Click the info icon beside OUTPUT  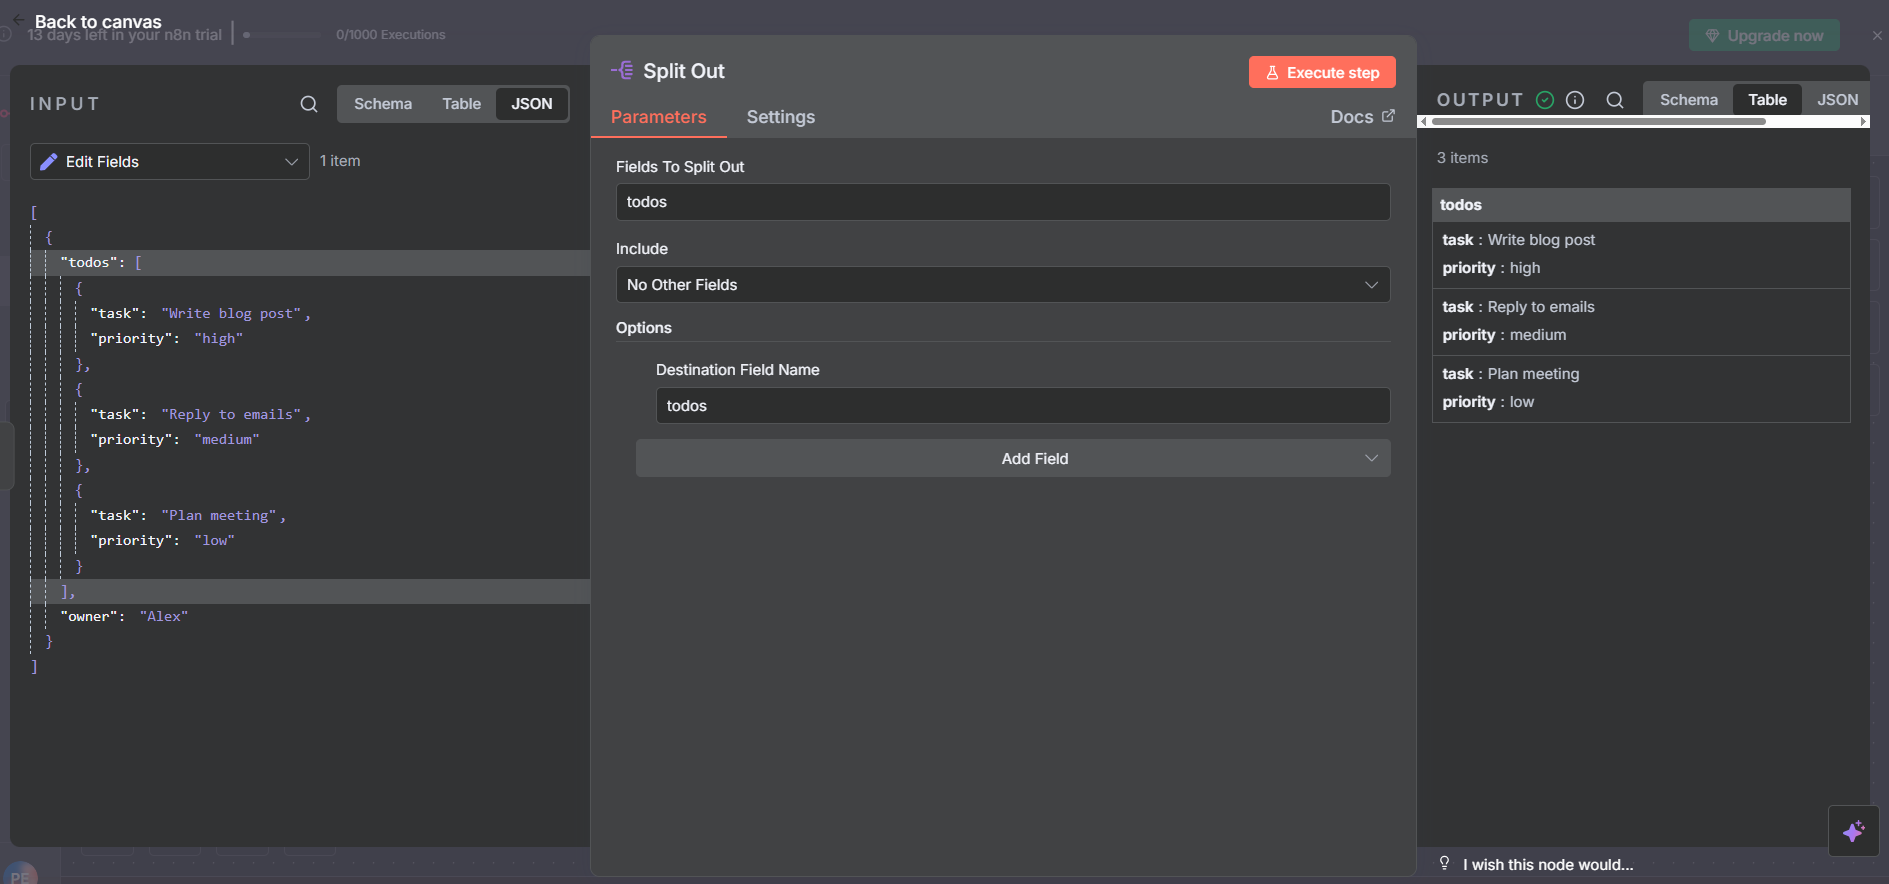point(1575,100)
